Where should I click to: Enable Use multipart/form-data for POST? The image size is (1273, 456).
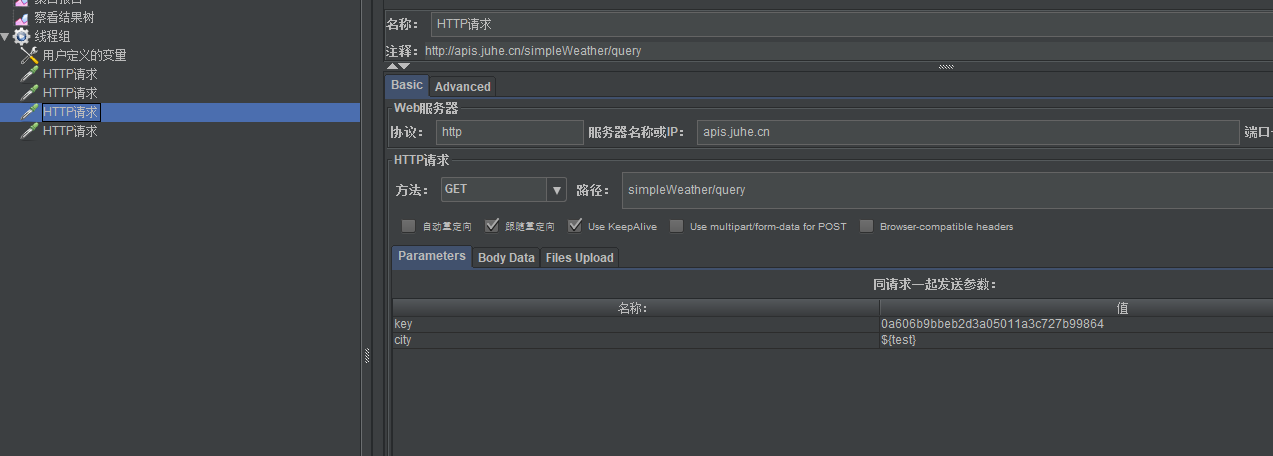(x=676, y=226)
